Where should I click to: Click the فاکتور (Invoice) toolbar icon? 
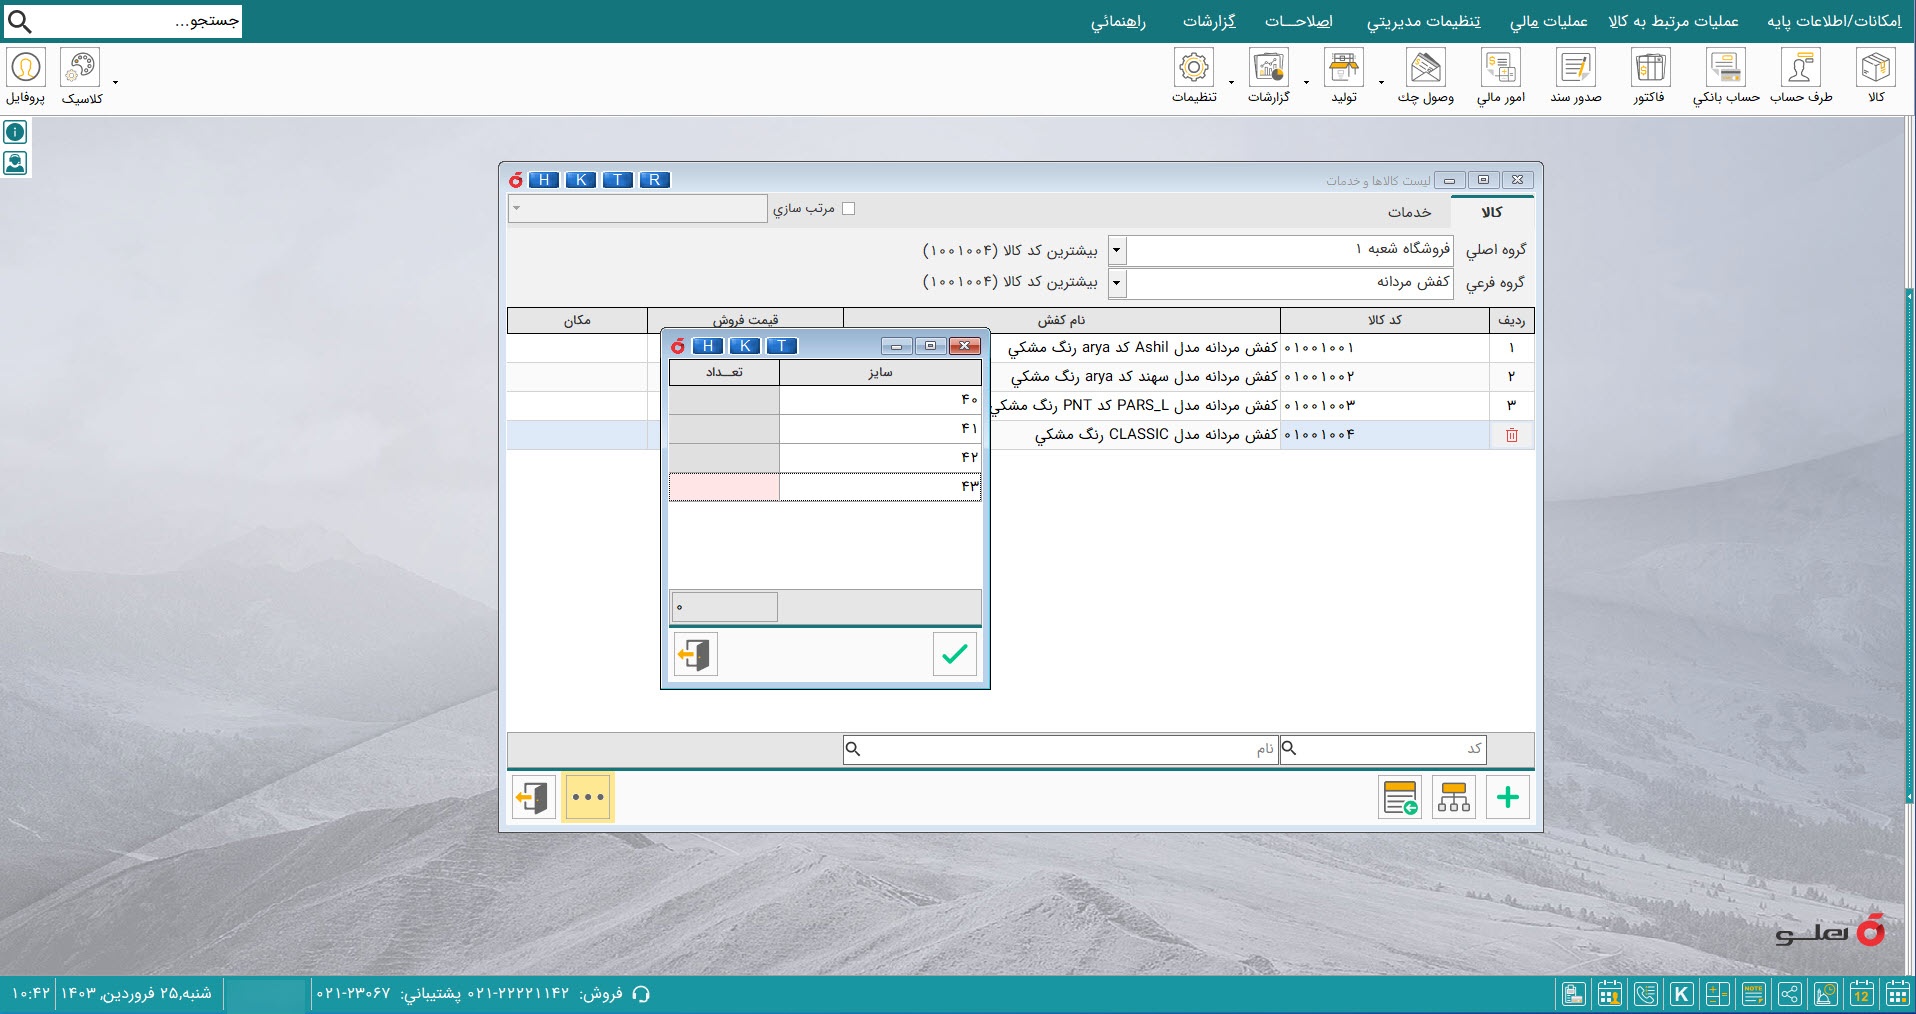click(1649, 76)
